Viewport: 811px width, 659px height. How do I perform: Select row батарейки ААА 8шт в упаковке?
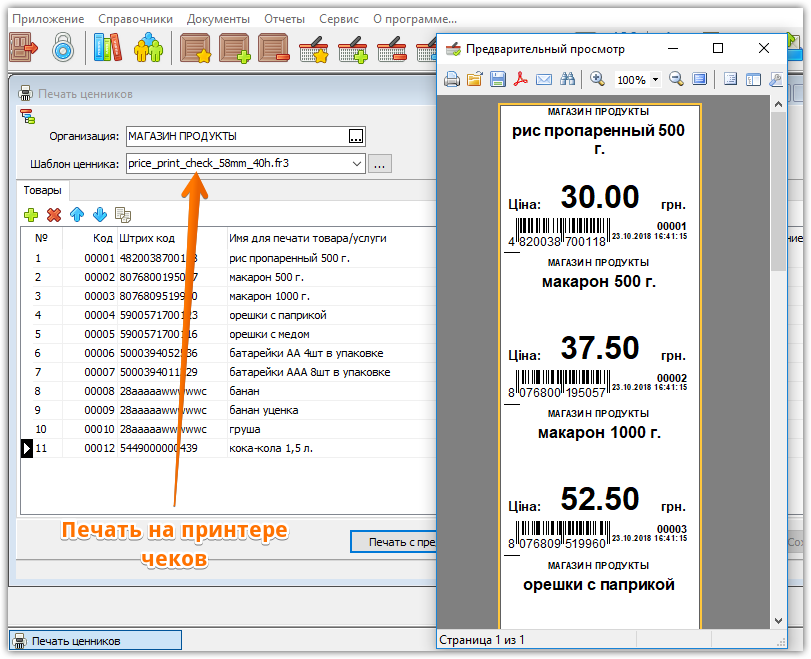coord(229,372)
